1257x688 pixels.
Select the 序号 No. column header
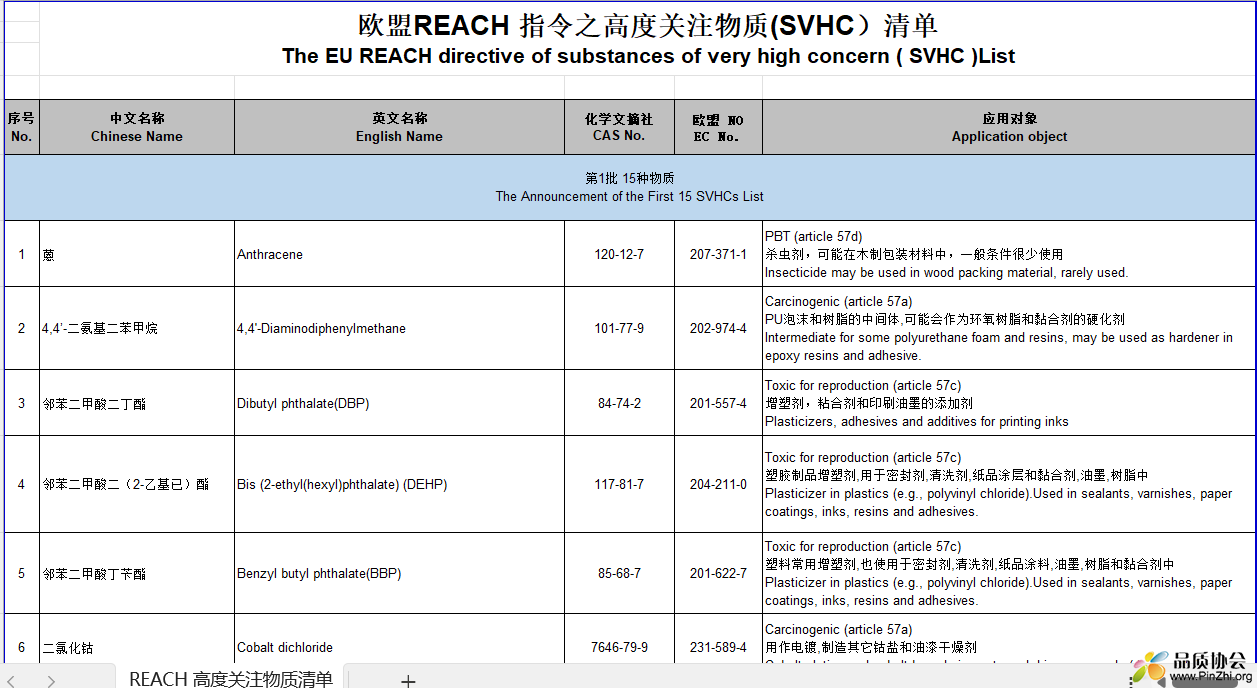(x=22, y=127)
